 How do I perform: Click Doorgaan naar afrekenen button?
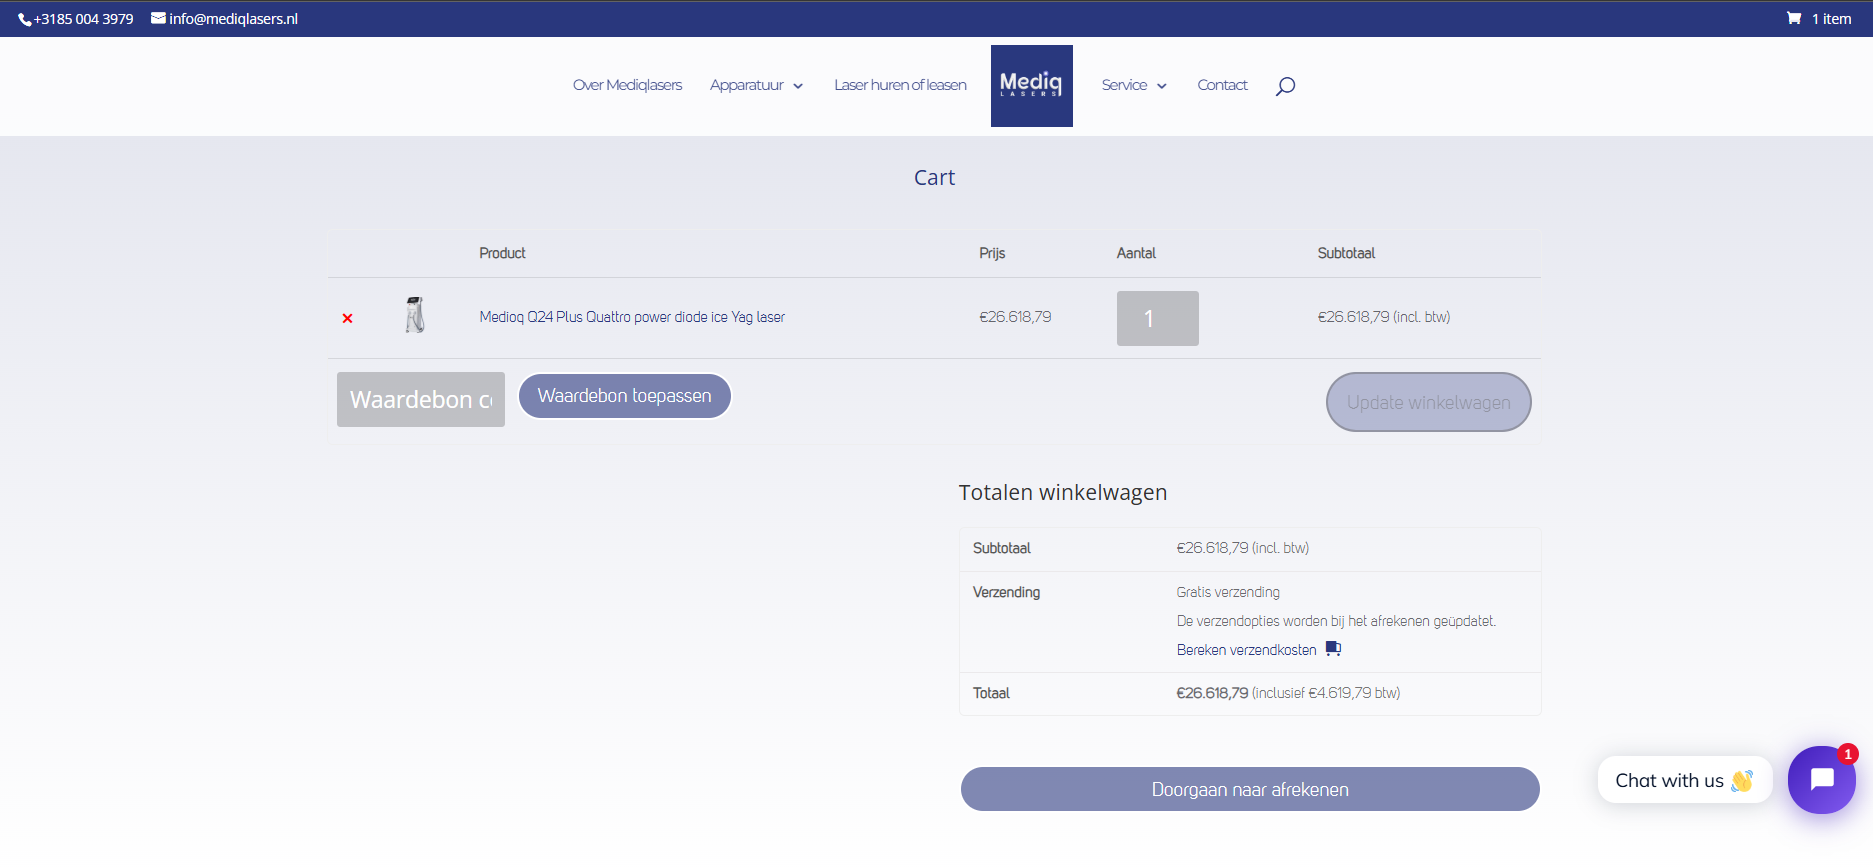pyautogui.click(x=1250, y=789)
